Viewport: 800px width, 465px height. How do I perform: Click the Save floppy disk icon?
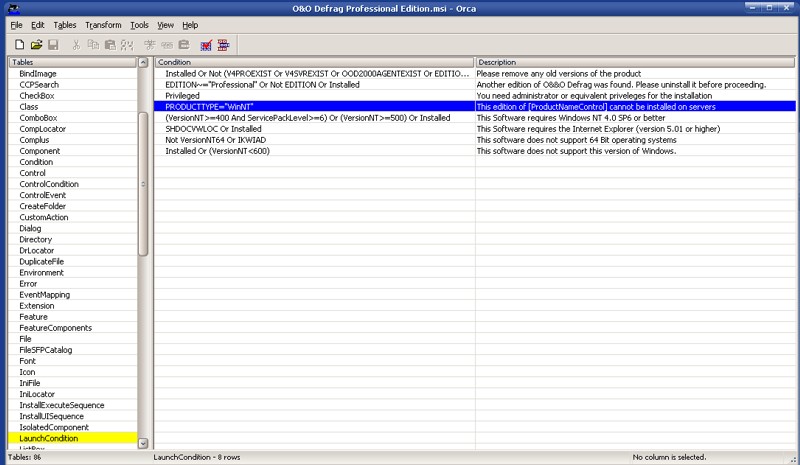tap(53, 45)
